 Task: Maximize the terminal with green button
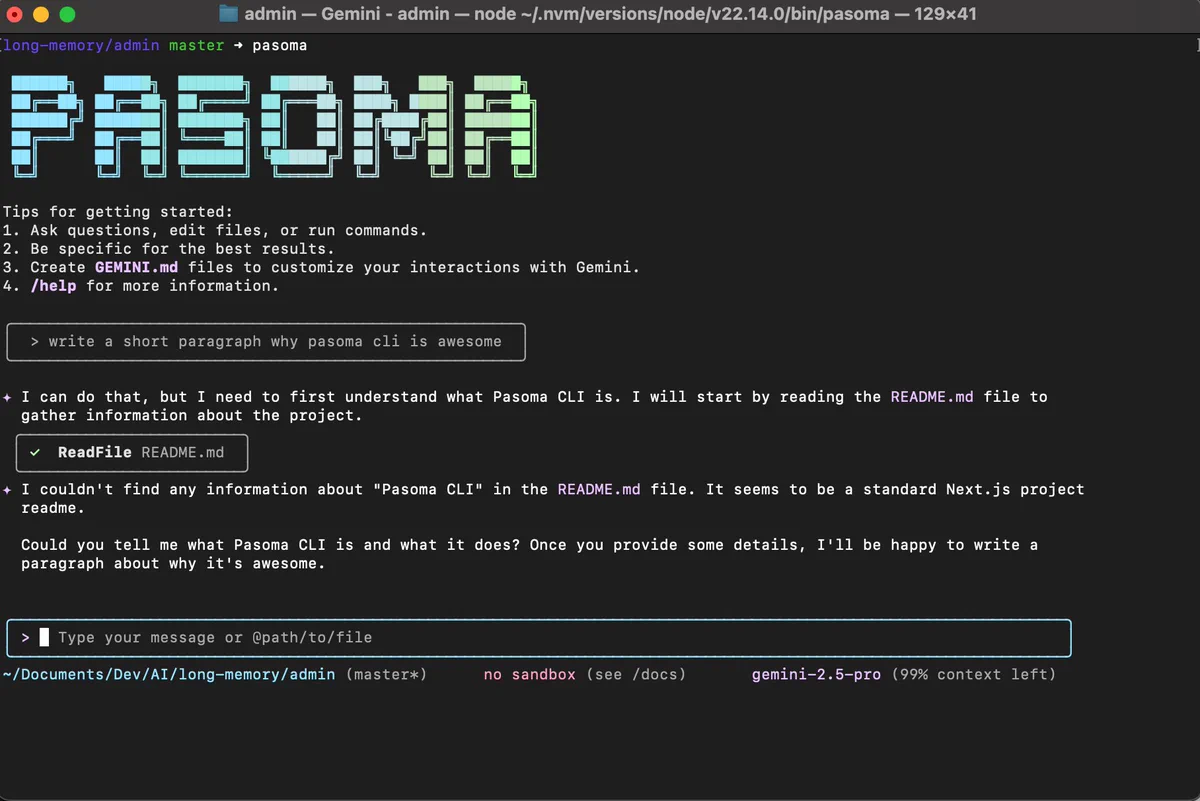(x=67, y=14)
